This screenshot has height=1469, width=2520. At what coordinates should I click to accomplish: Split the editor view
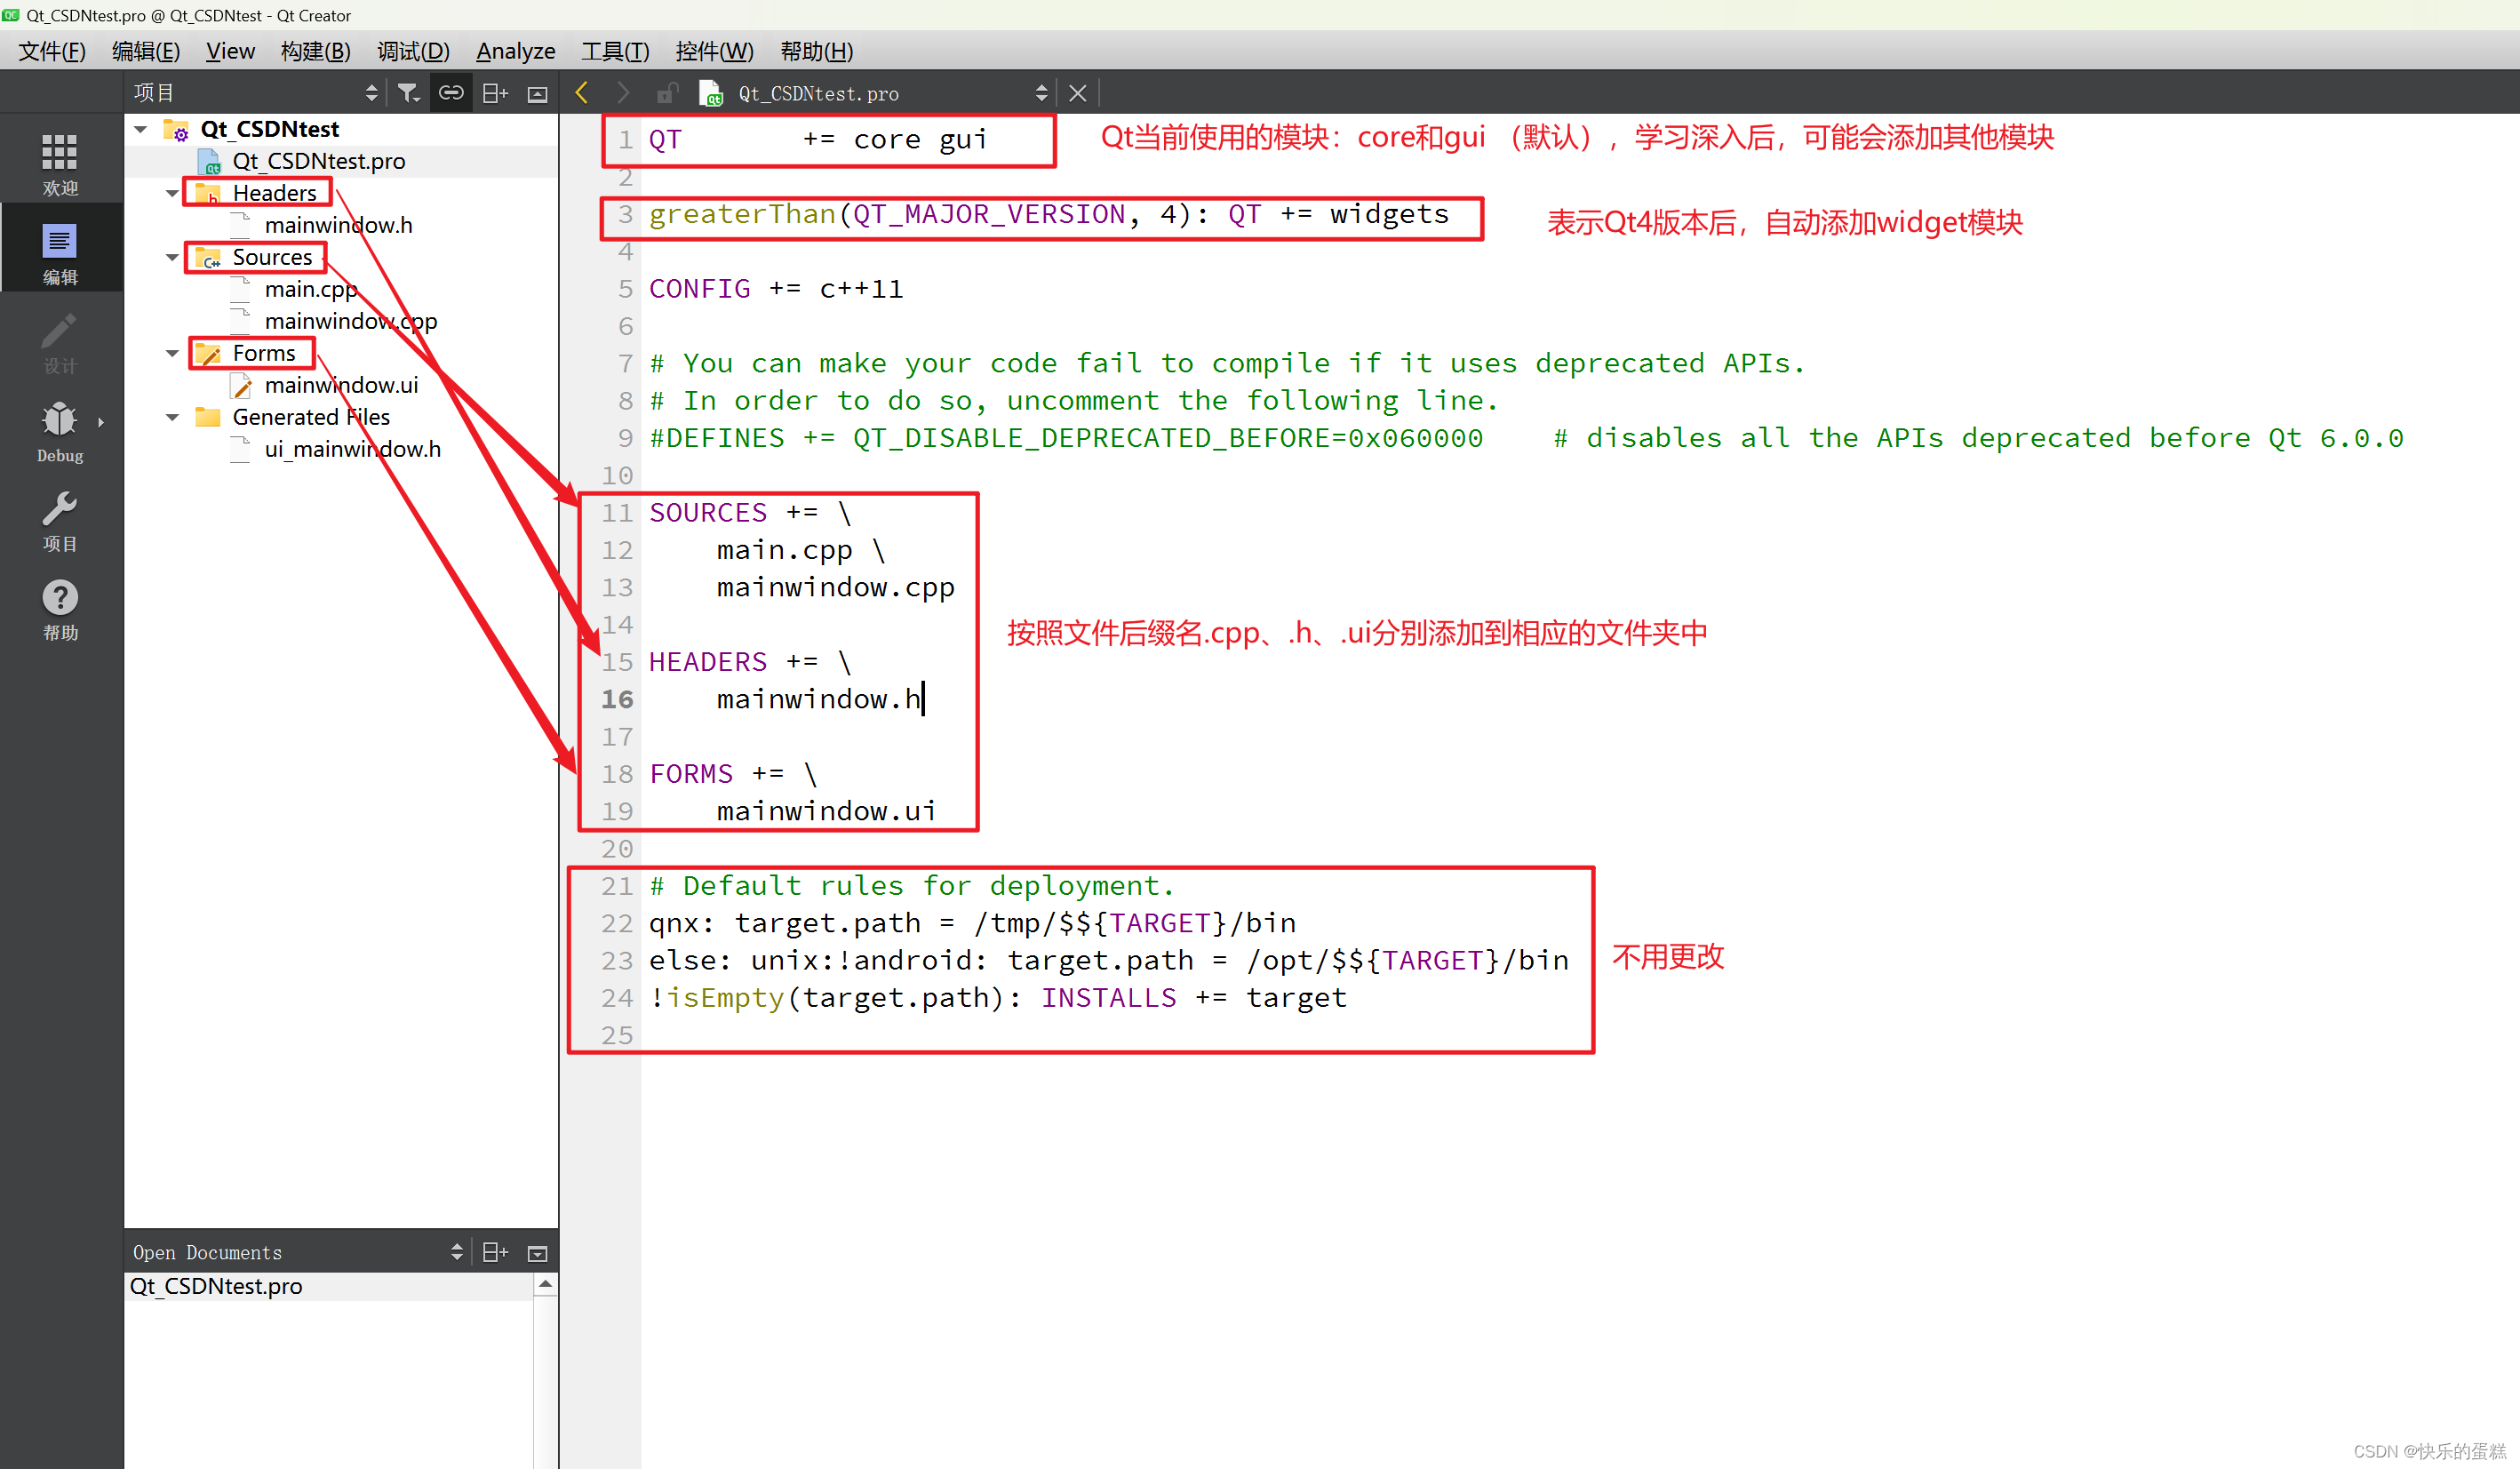494,92
